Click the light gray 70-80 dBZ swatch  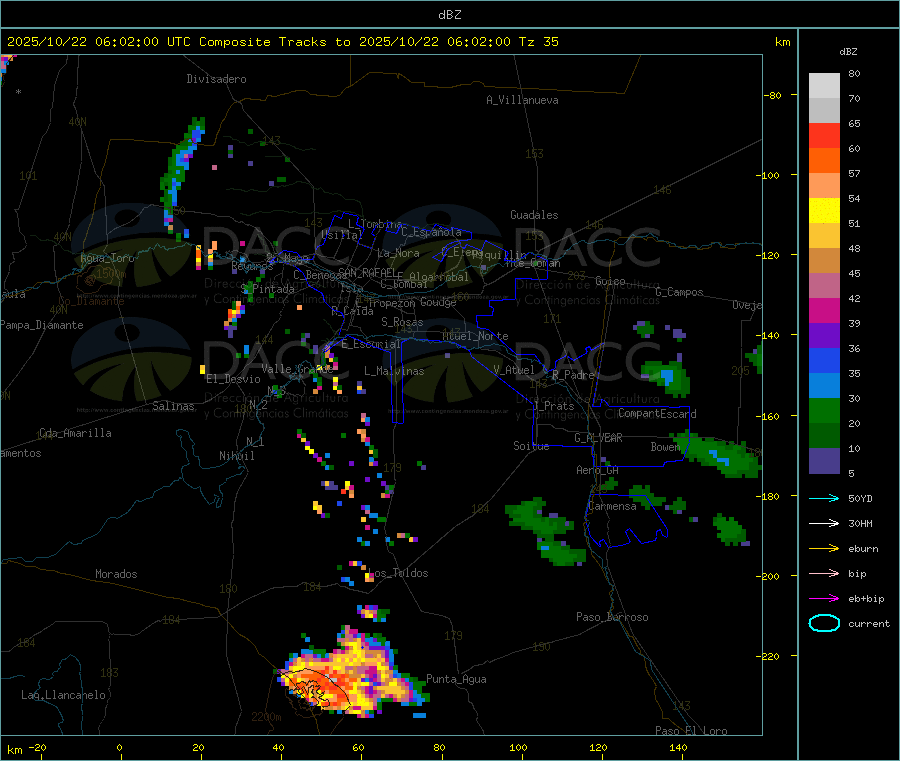click(x=824, y=86)
